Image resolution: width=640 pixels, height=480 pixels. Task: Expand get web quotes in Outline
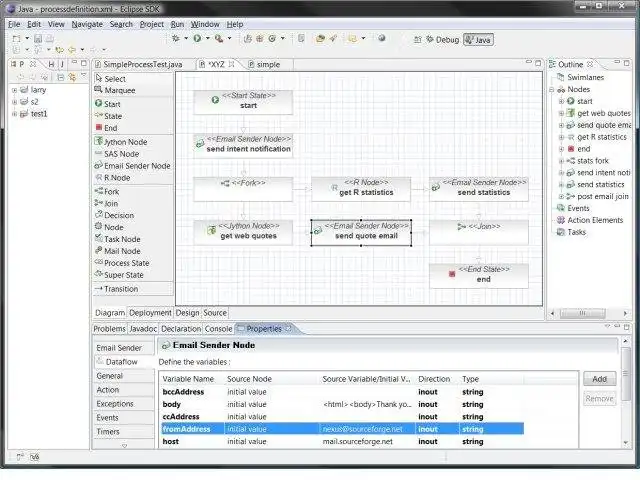pos(561,113)
